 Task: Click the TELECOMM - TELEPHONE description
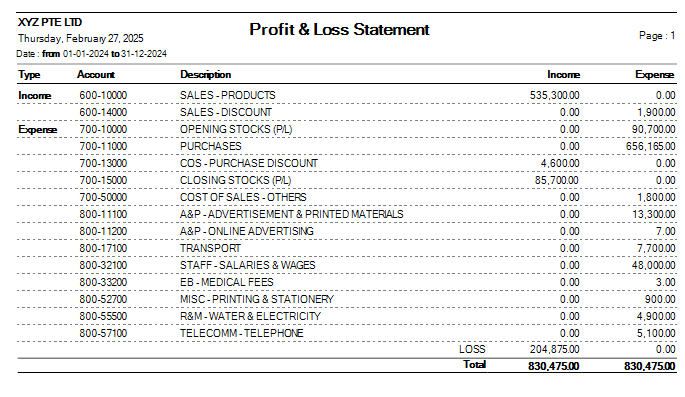click(242, 334)
